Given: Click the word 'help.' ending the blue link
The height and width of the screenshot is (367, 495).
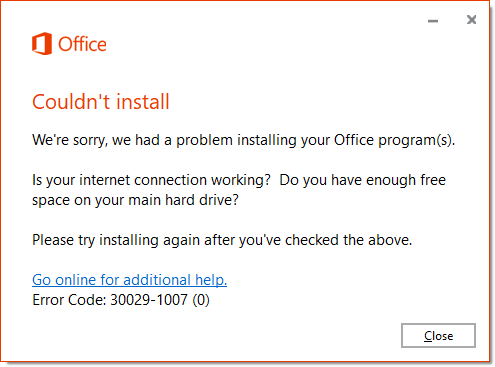Looking at the screenshot, I should [211, 280].
